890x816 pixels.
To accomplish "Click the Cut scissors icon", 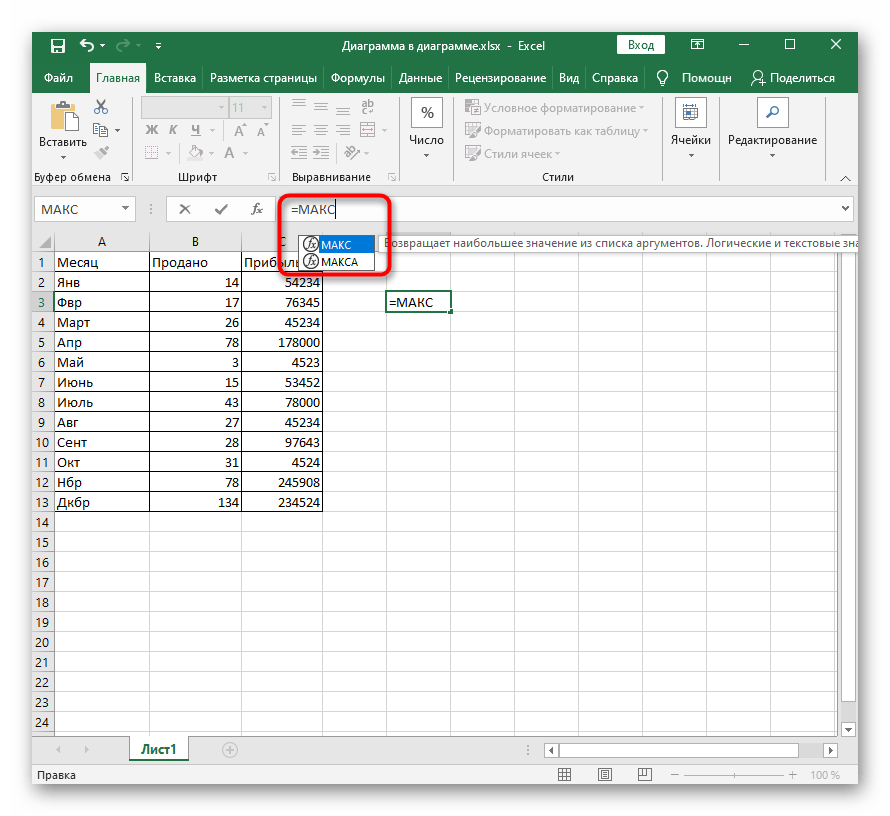I will click(x=101, y=107).
